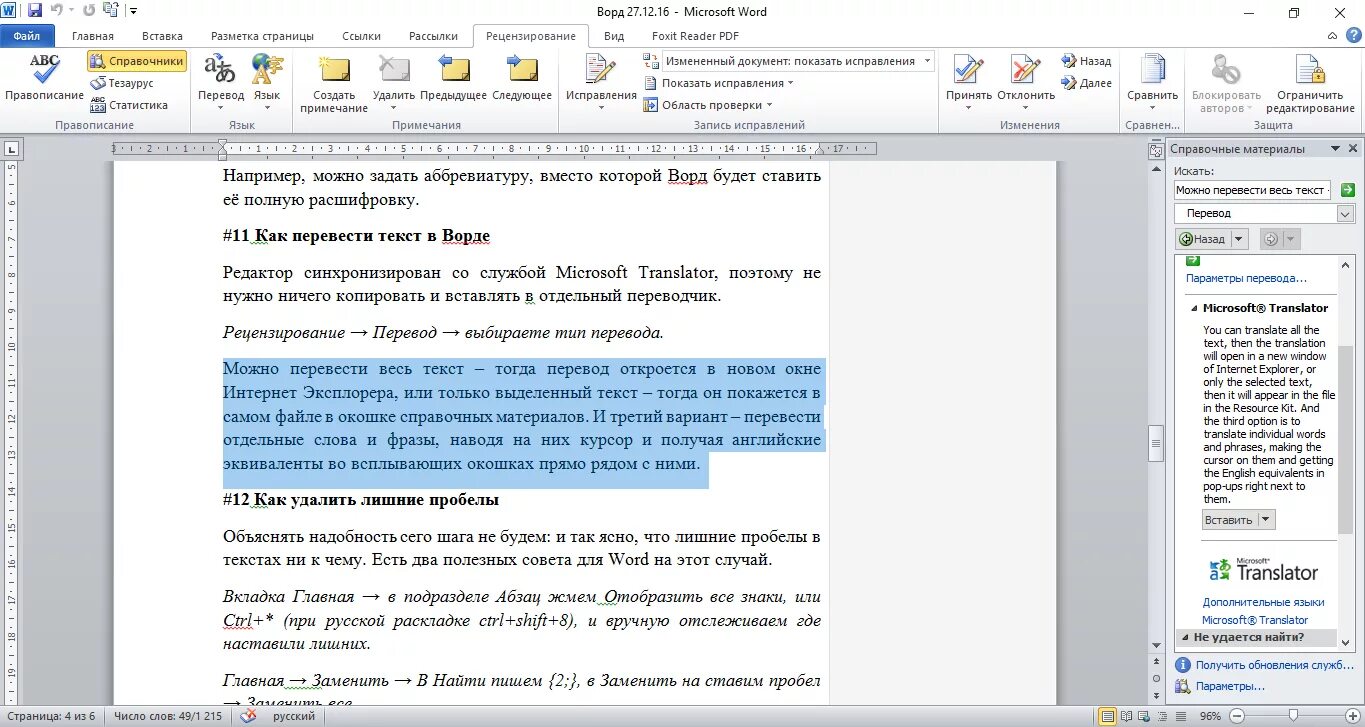This screenshot has height=727, width=1365.
Task: Save the document from the quick access toolbar
Action: [x=35, y=11]
